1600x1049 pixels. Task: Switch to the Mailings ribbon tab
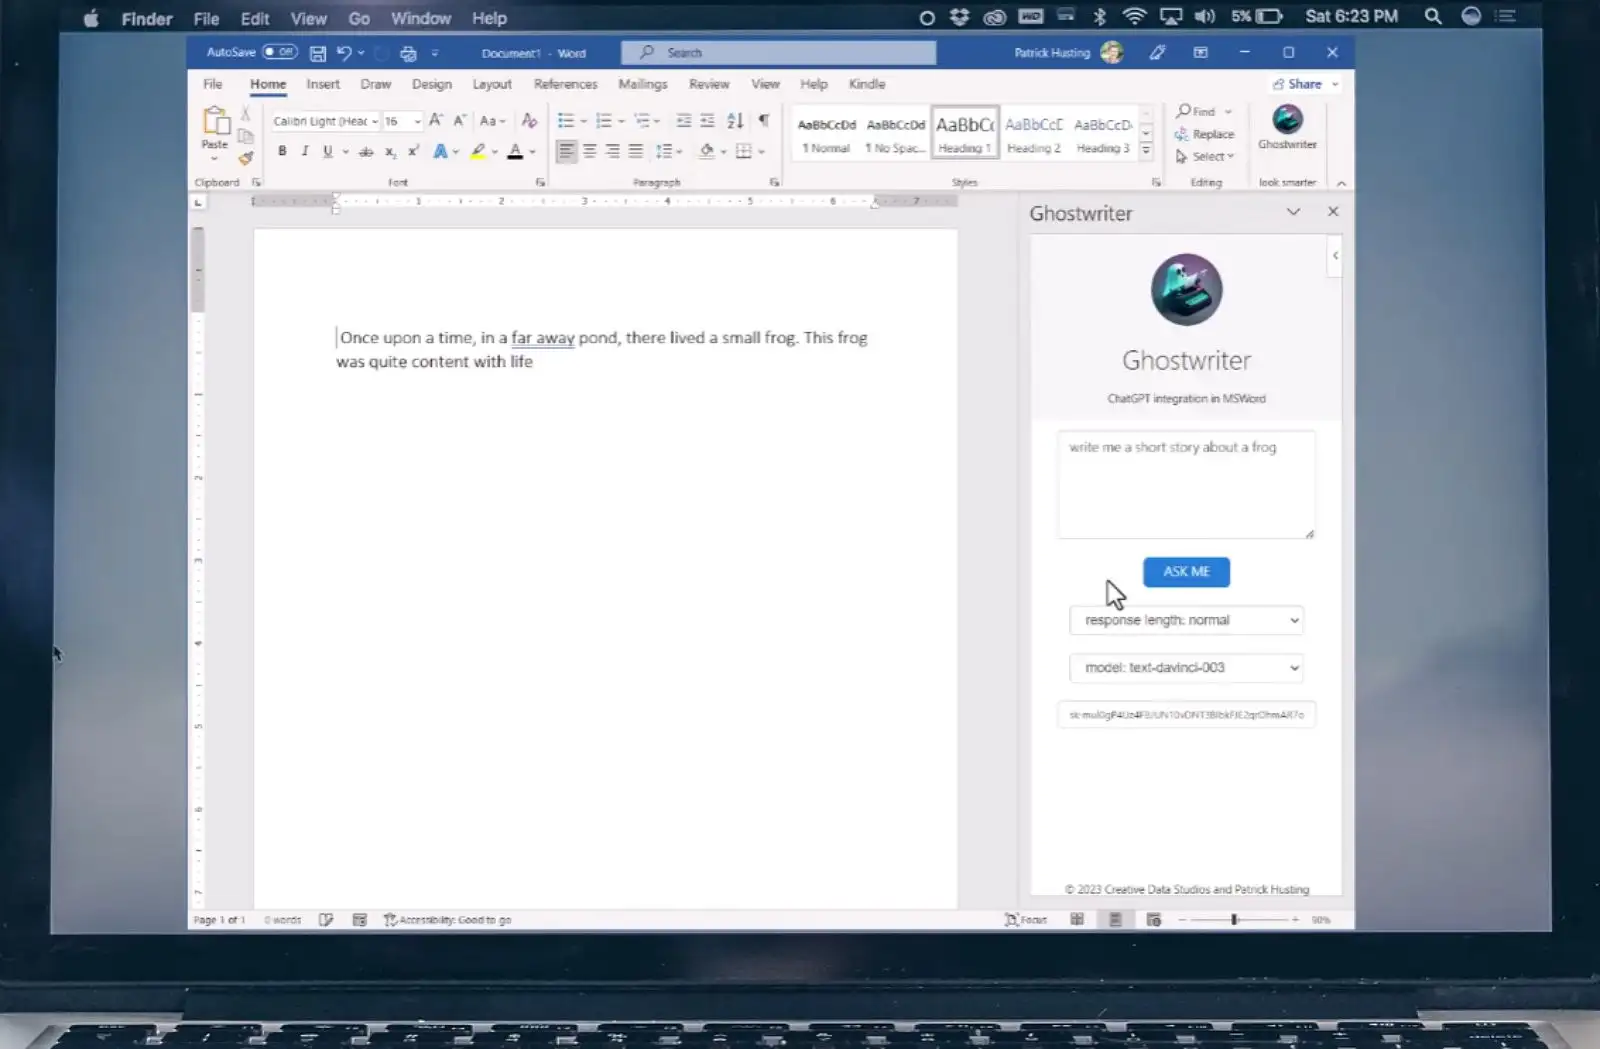click(643, 84)
